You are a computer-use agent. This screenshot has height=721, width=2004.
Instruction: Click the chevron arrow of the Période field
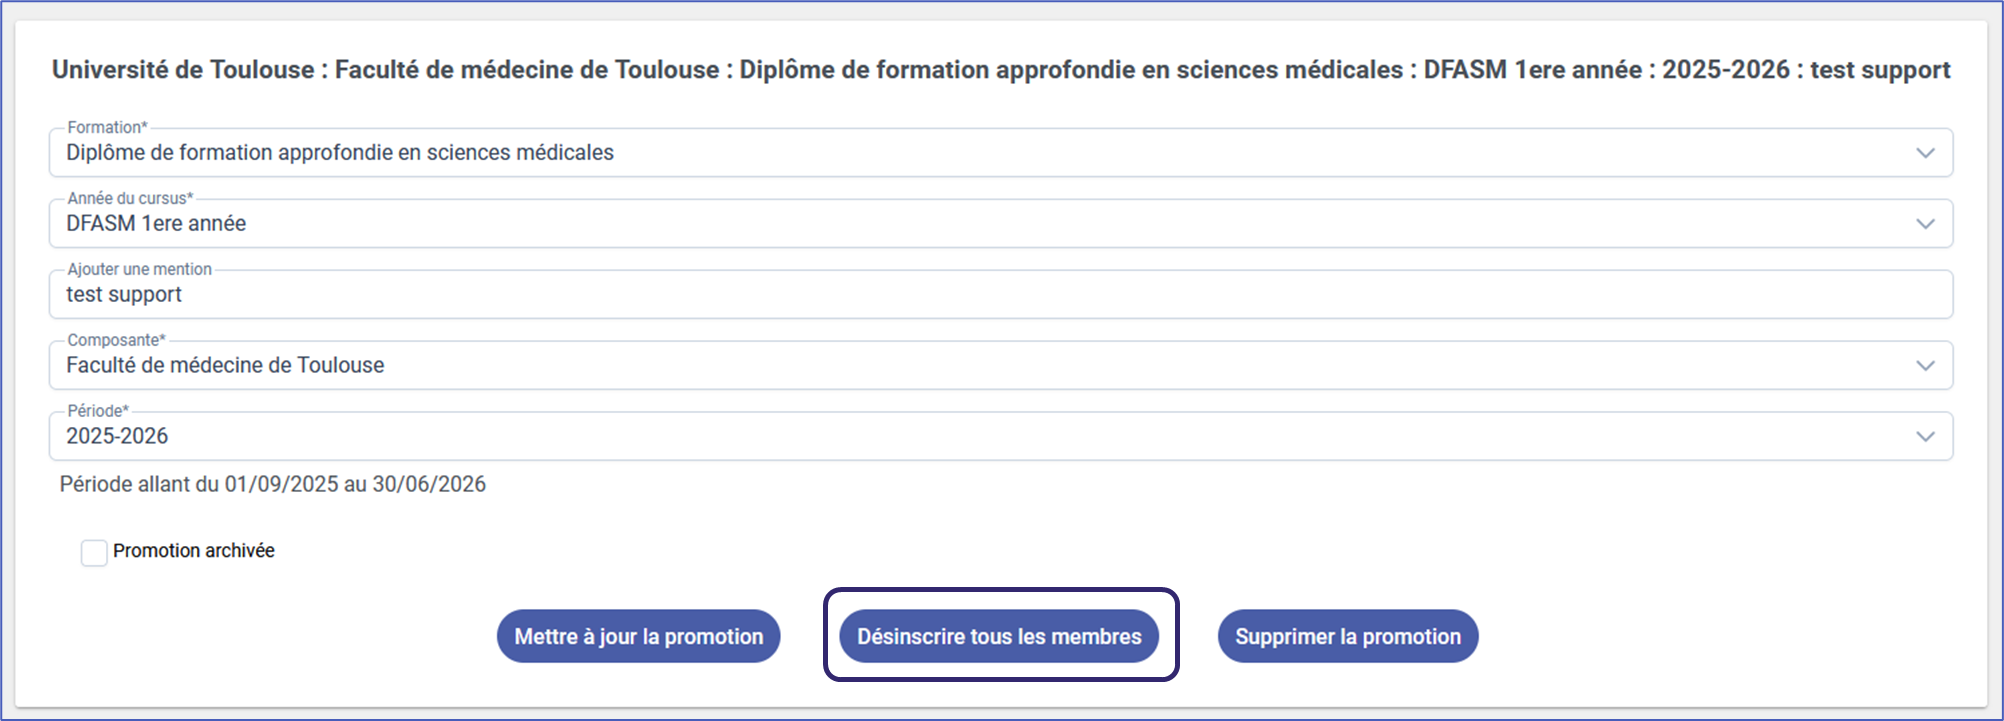(1925, 437)
